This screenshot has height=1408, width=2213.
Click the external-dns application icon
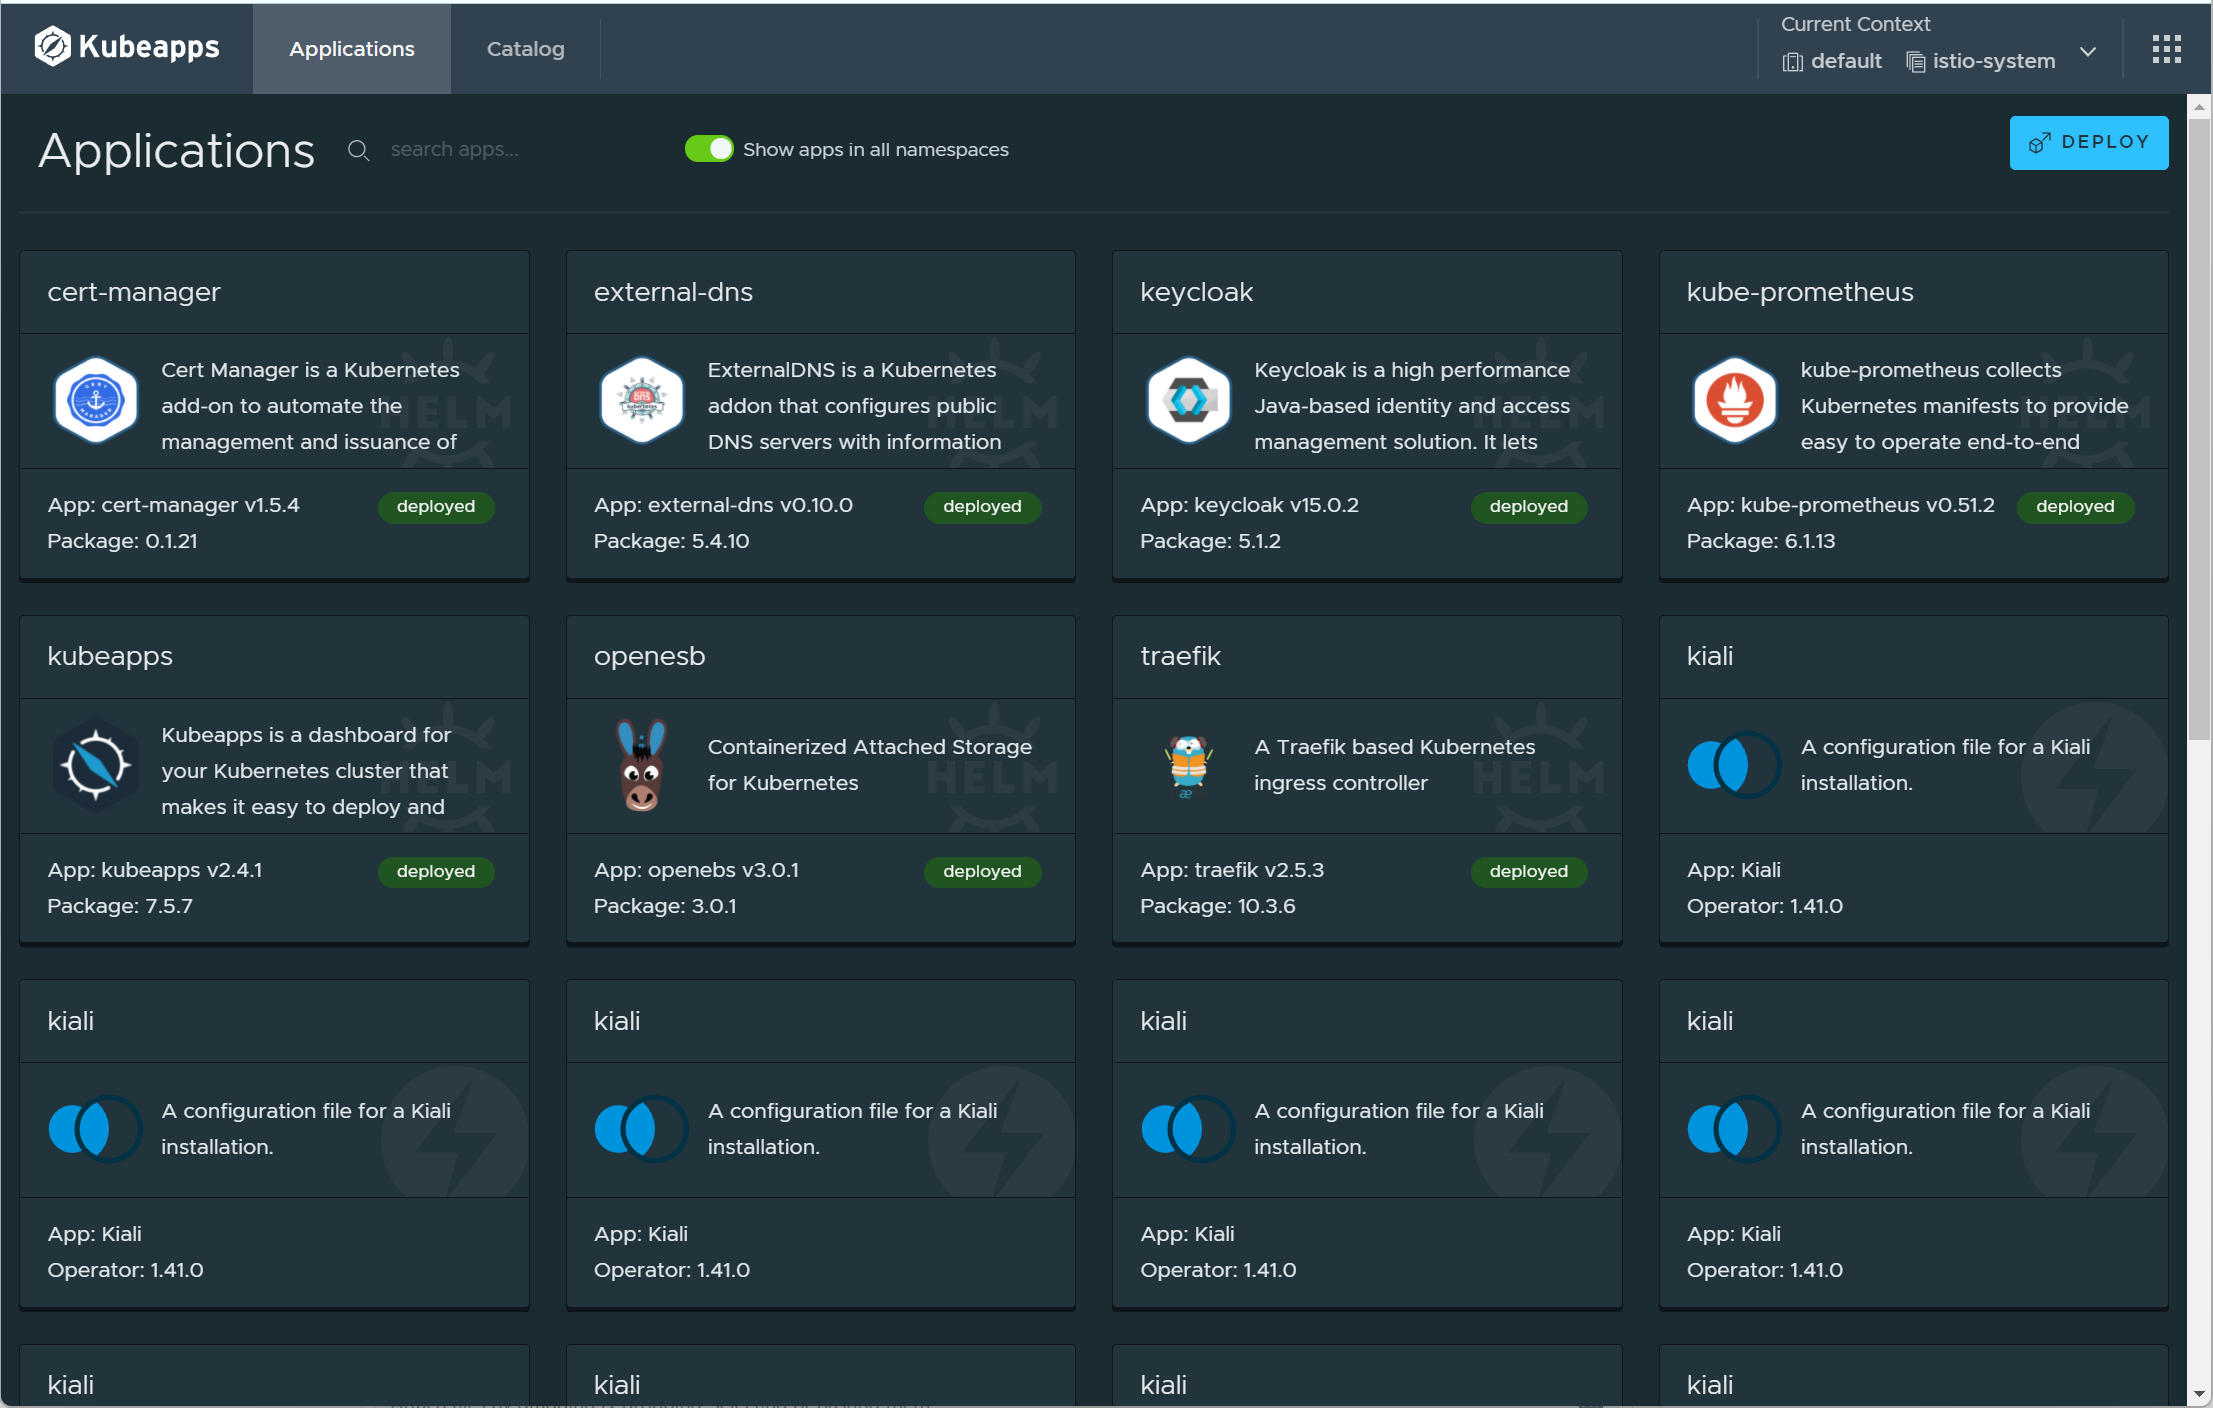point(641,401)
